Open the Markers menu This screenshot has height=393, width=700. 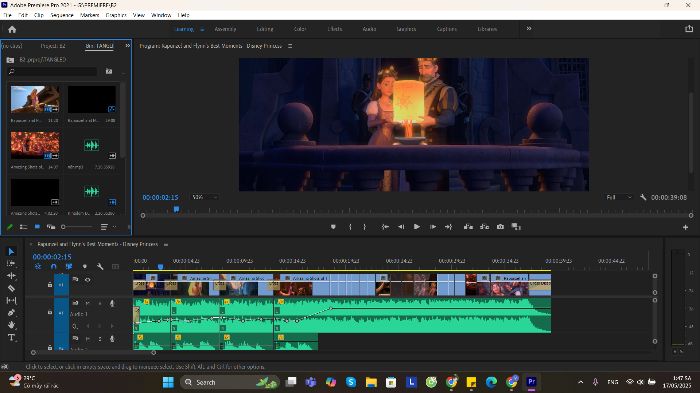point(89,15)
